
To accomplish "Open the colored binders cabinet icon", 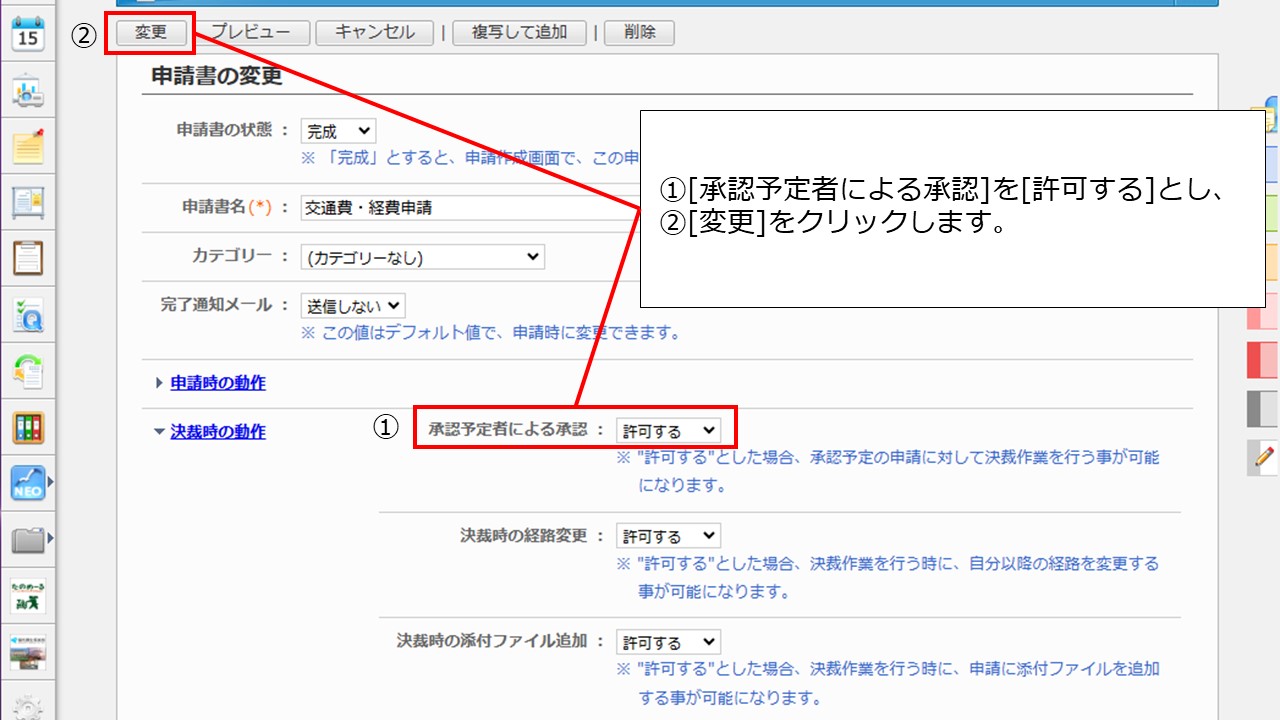I will click(28, 427).
